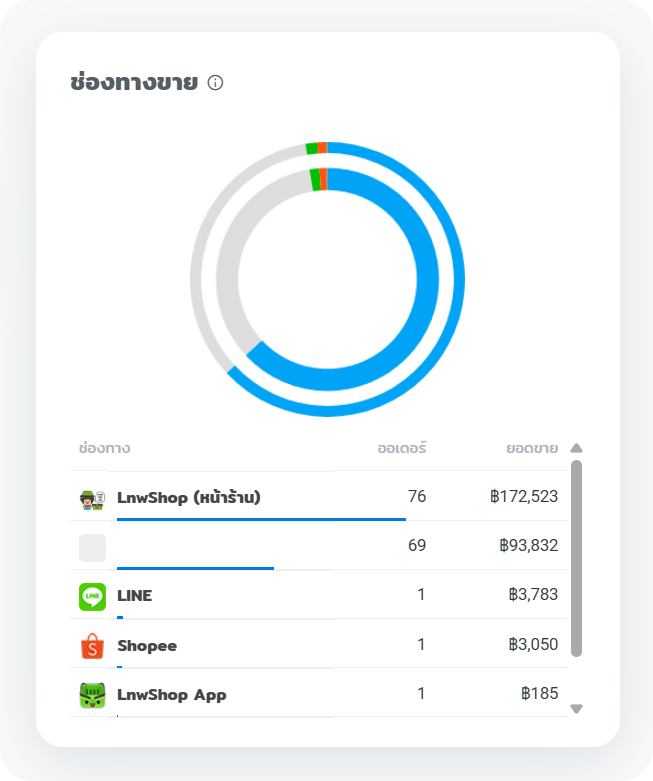
Task: Click the outer blue donut ring segment
Action: [458, 279]
